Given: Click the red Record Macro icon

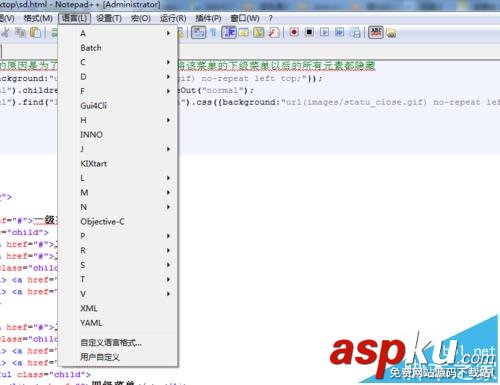Looking at the screenshot, I should point(294,32).
